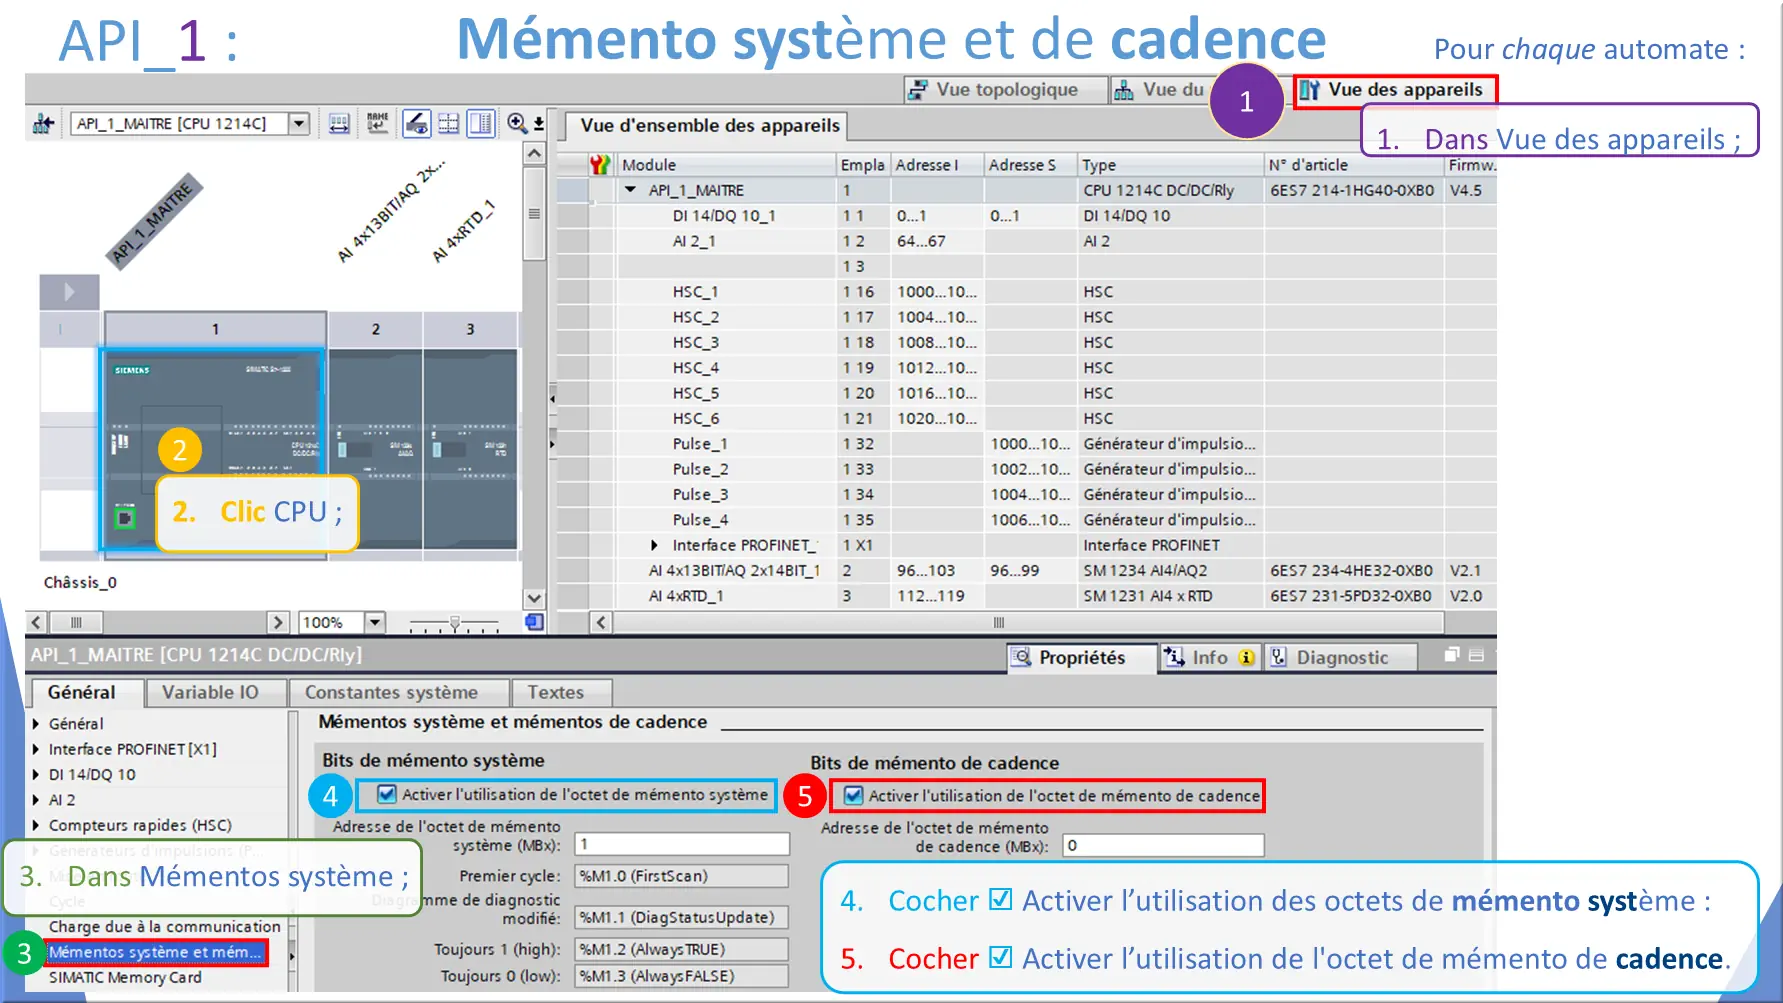Image resolution: width=1783 pixels, height=1003 pixels.
Task: Select Charge due à la communication item
Action: click(x=165, y=927)
